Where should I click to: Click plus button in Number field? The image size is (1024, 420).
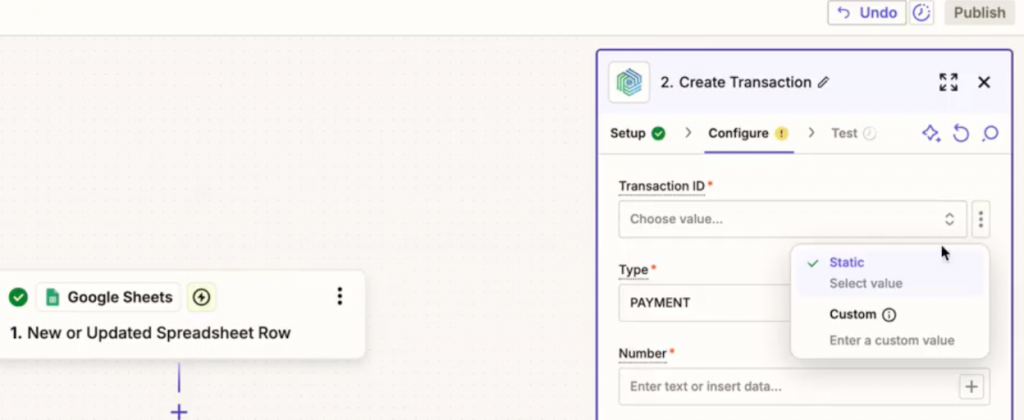(971, 387)
